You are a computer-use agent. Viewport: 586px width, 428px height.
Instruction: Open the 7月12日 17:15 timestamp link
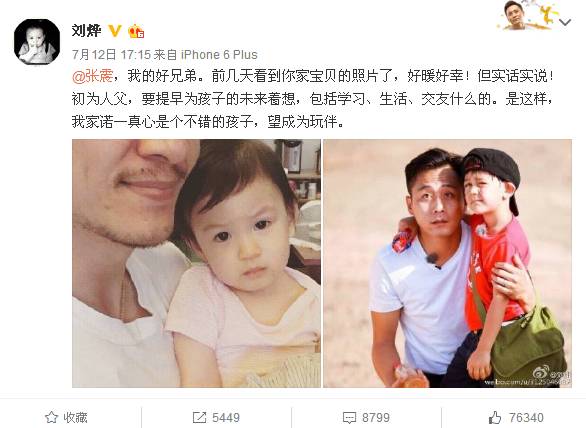coord(111,55)
